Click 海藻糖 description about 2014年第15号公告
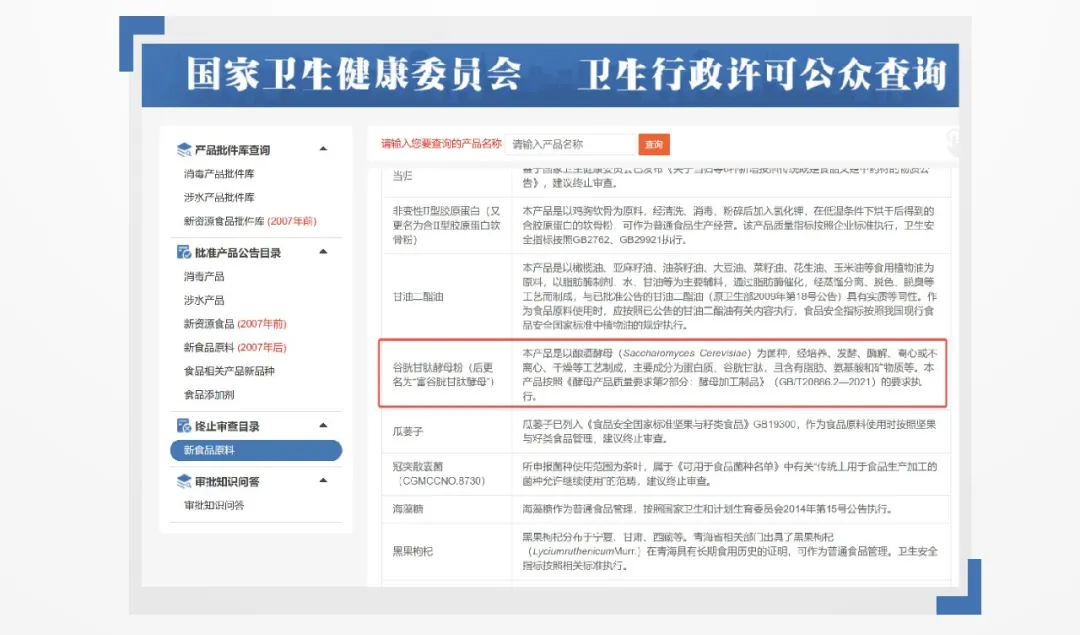Image resolution: width=1080 pixels, height=635 pixels. (707, 509)
